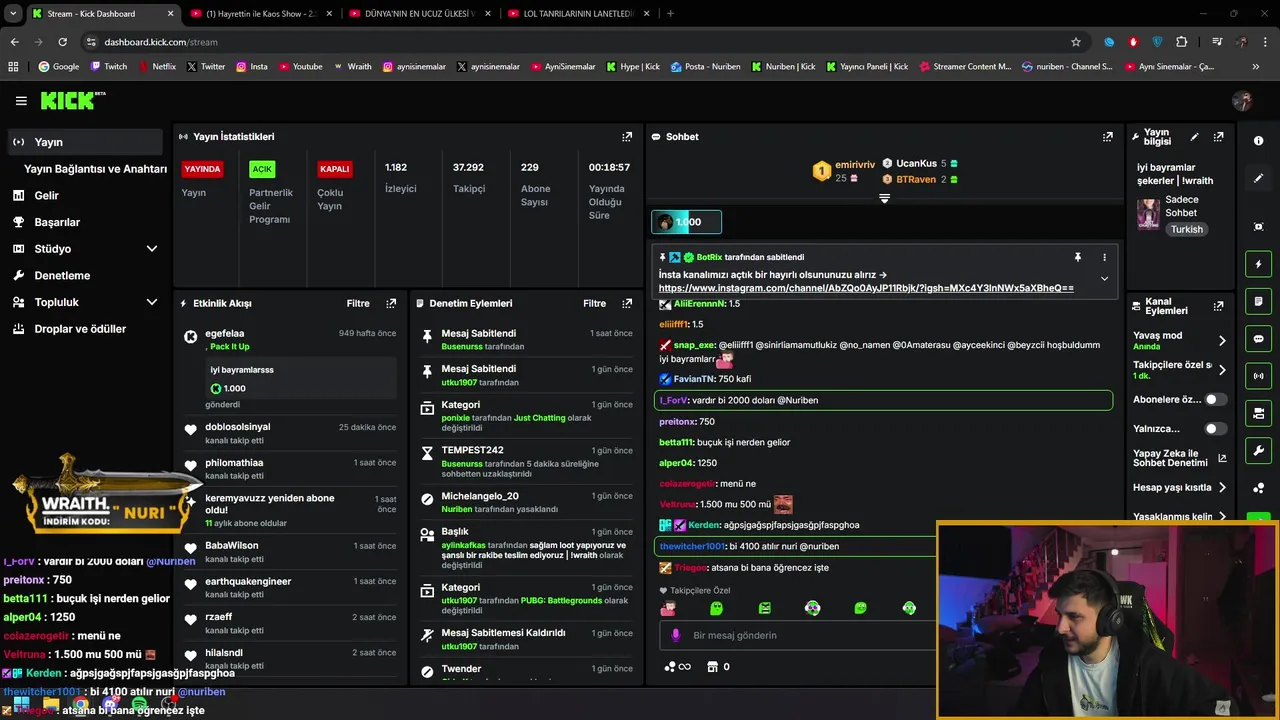Click the chat bubble icon in the right toolbar
This screenshot has height=720, width=1280.
pos(1258,339)
